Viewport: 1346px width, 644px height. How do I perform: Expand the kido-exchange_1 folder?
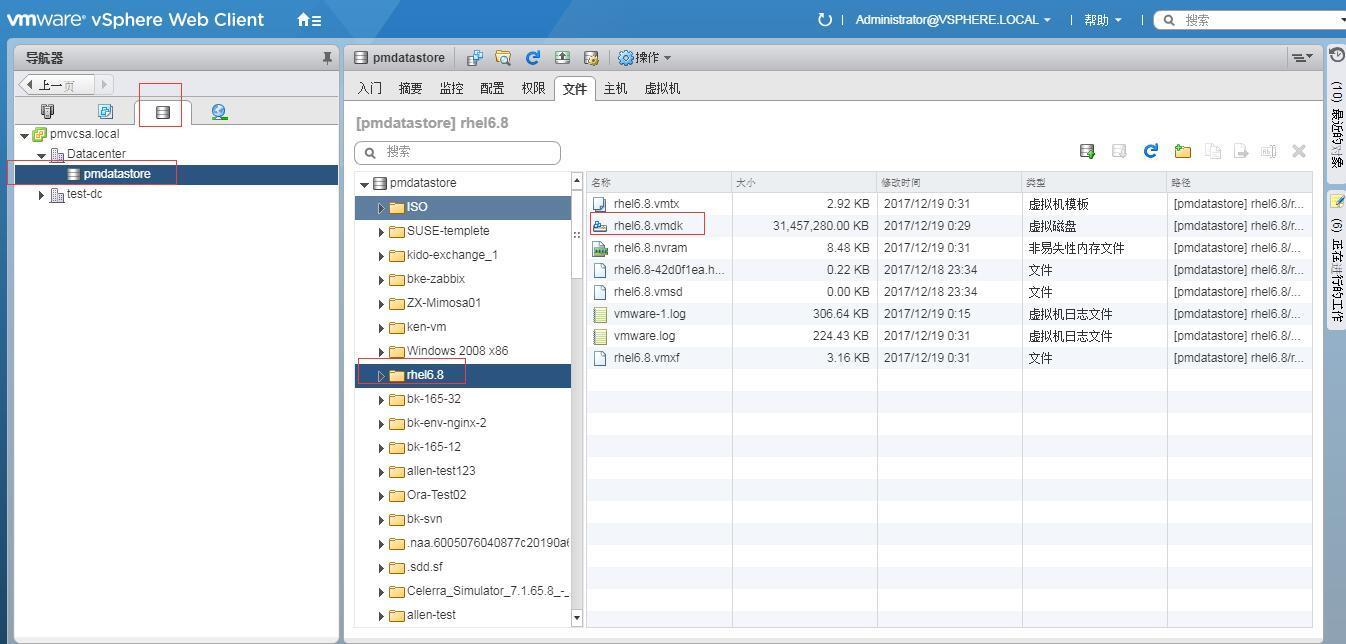pyautogui.click(x=381, y=256)
